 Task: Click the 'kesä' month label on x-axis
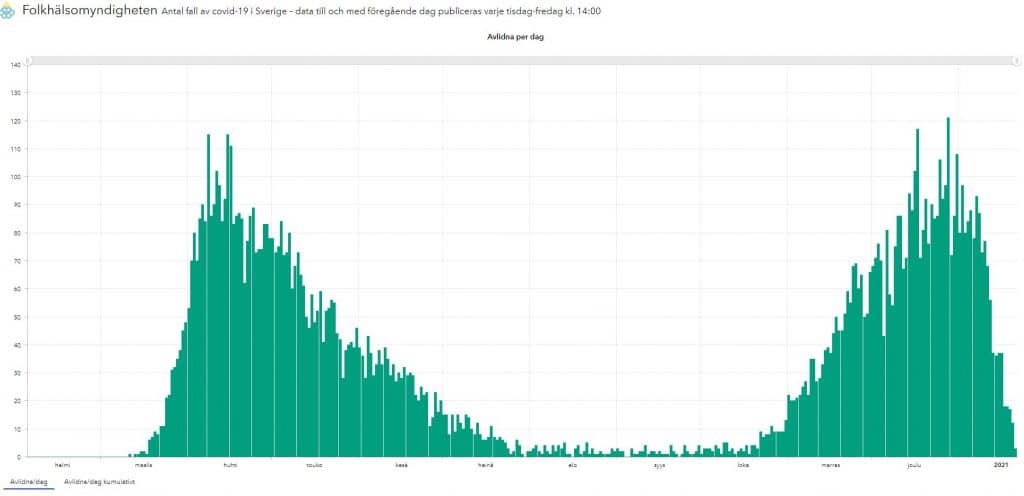click(401, 465)
